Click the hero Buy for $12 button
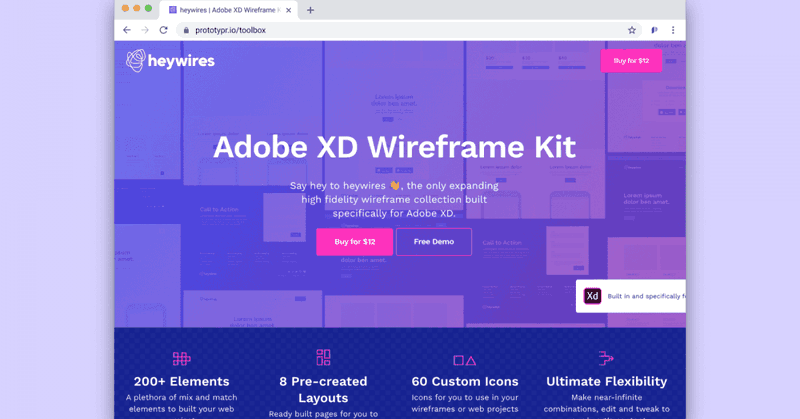The image size is (800, 419). [355, 242]
